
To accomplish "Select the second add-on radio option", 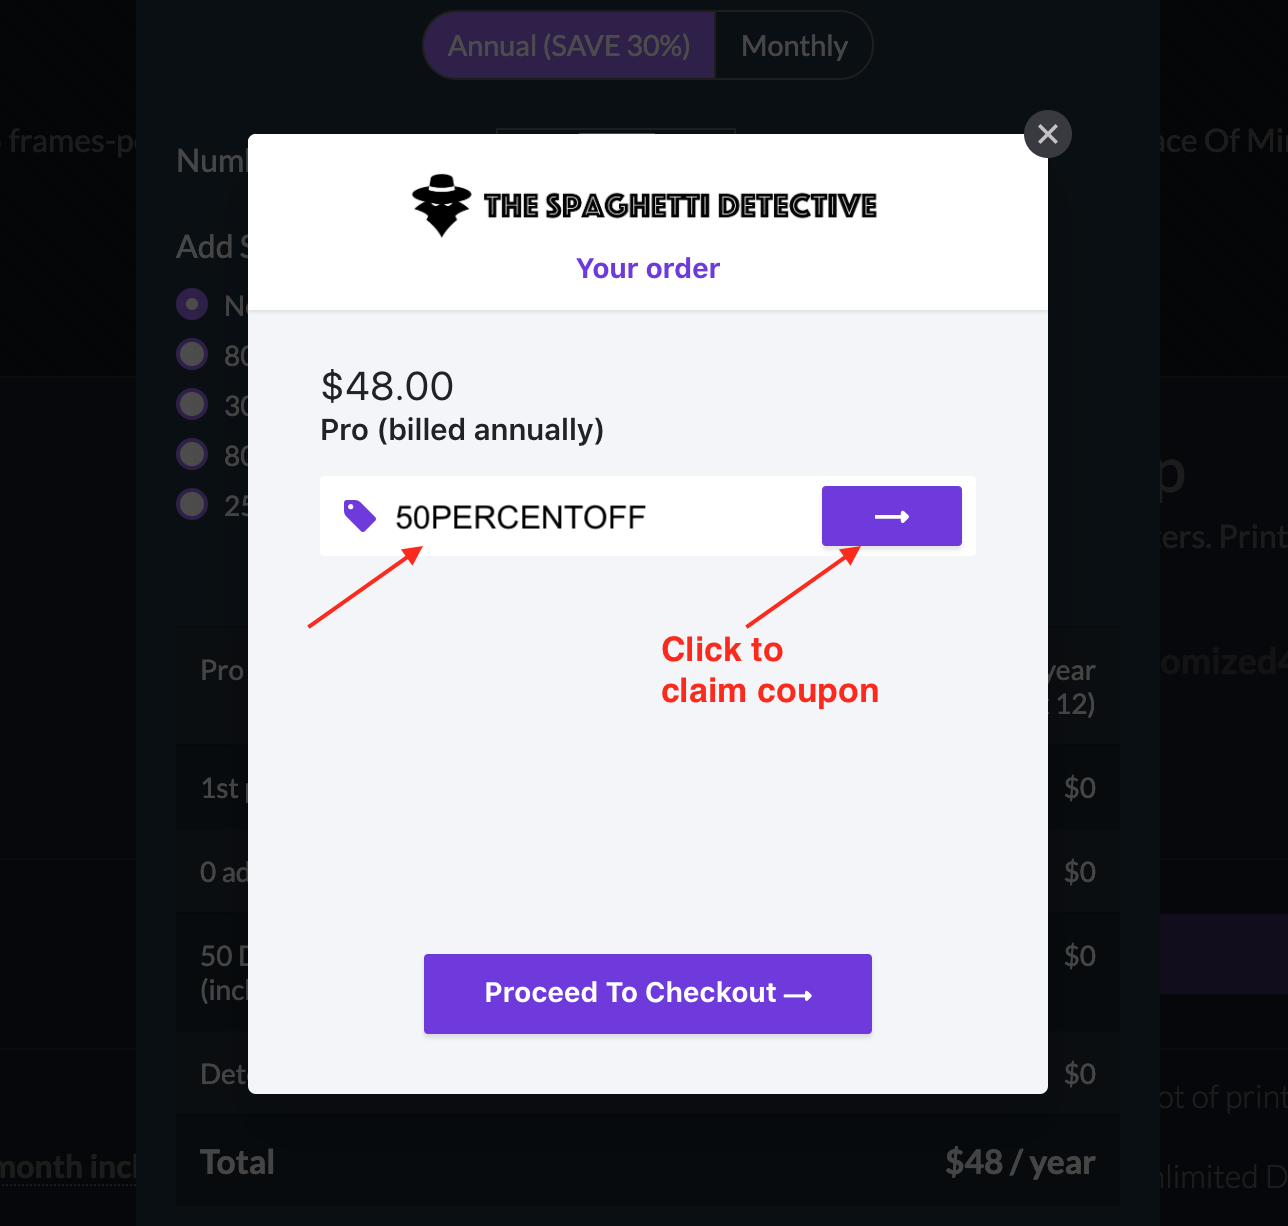I will [x=192, y=354].
